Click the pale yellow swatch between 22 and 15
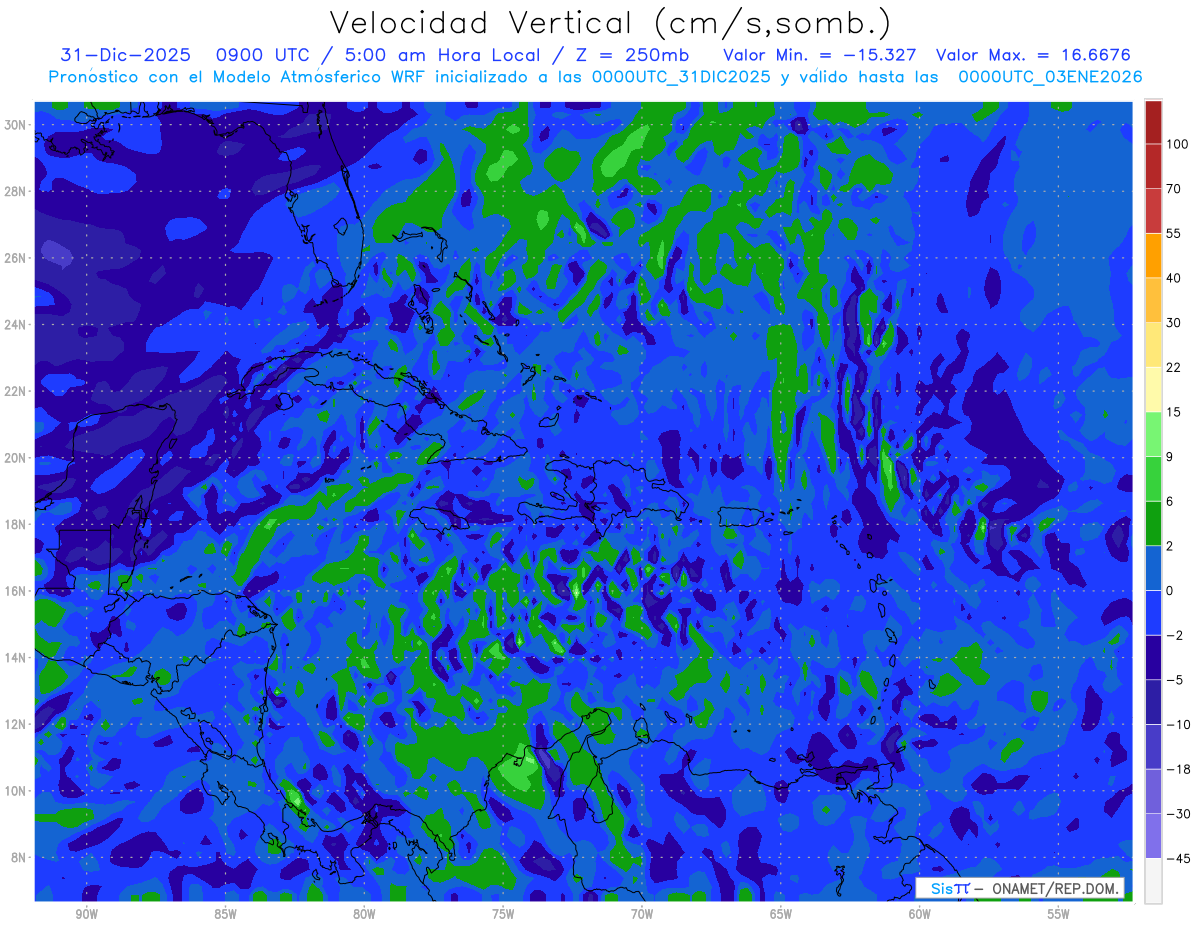 pos(1153,389)
